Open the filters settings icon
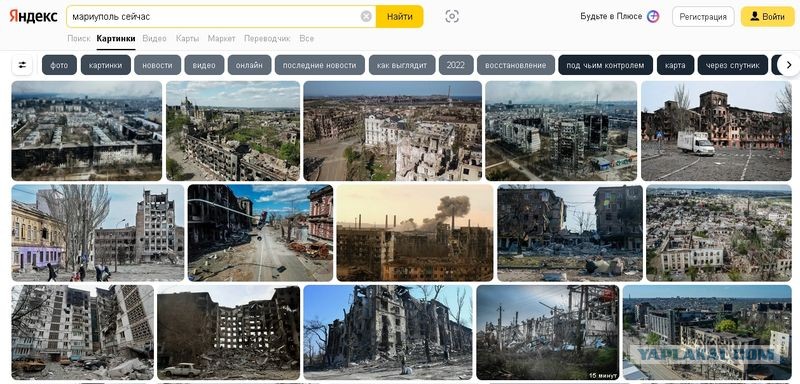The height and width of the screenshot is (384, 800). (22, 65)
